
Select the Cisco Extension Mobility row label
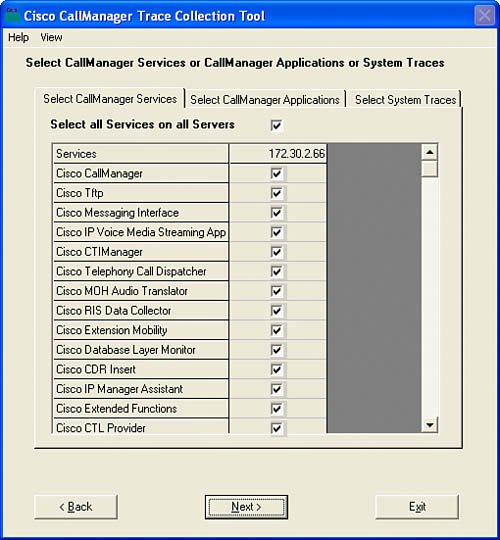(140, 330)
